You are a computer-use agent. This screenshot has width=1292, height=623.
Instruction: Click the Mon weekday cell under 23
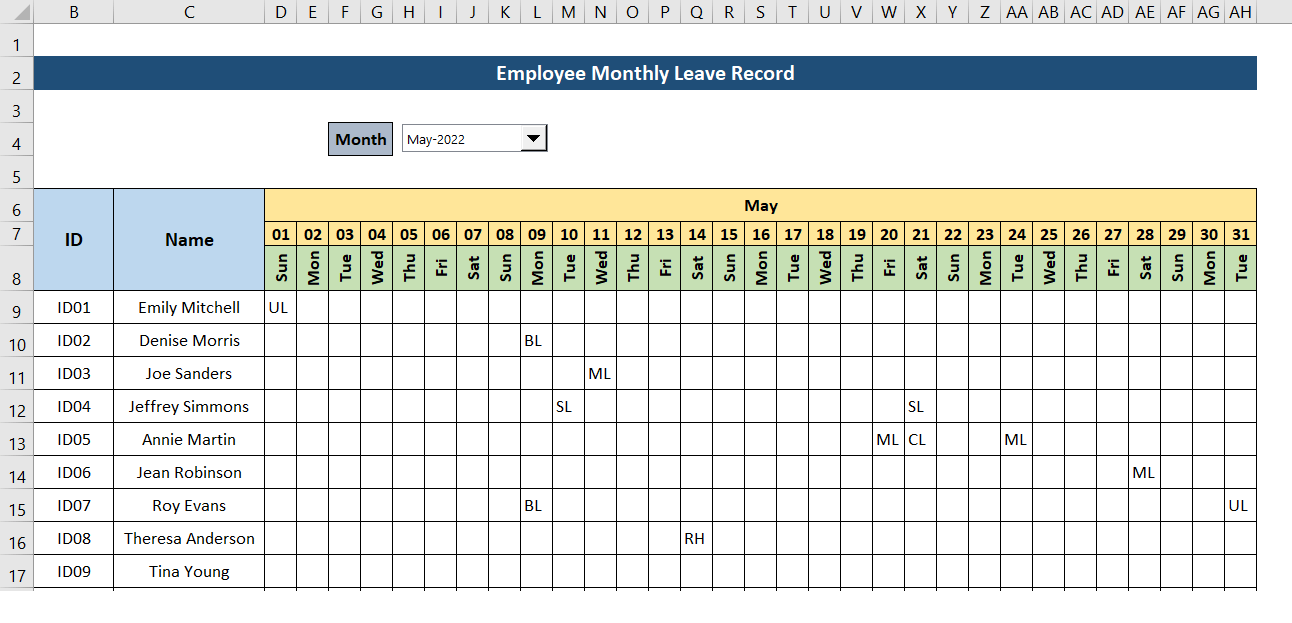(x=984, y=268)
